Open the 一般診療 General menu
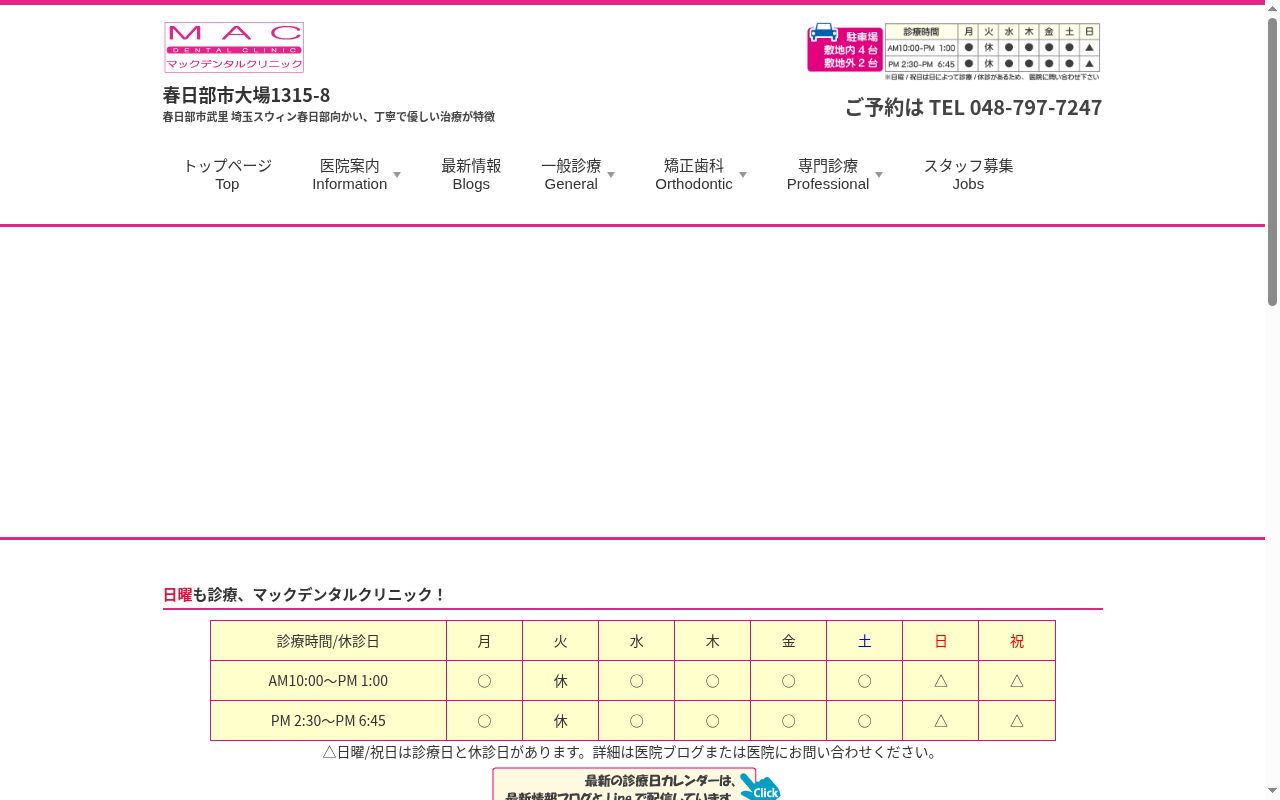This screenshot has height=800, width=1280. coord(571,174)
